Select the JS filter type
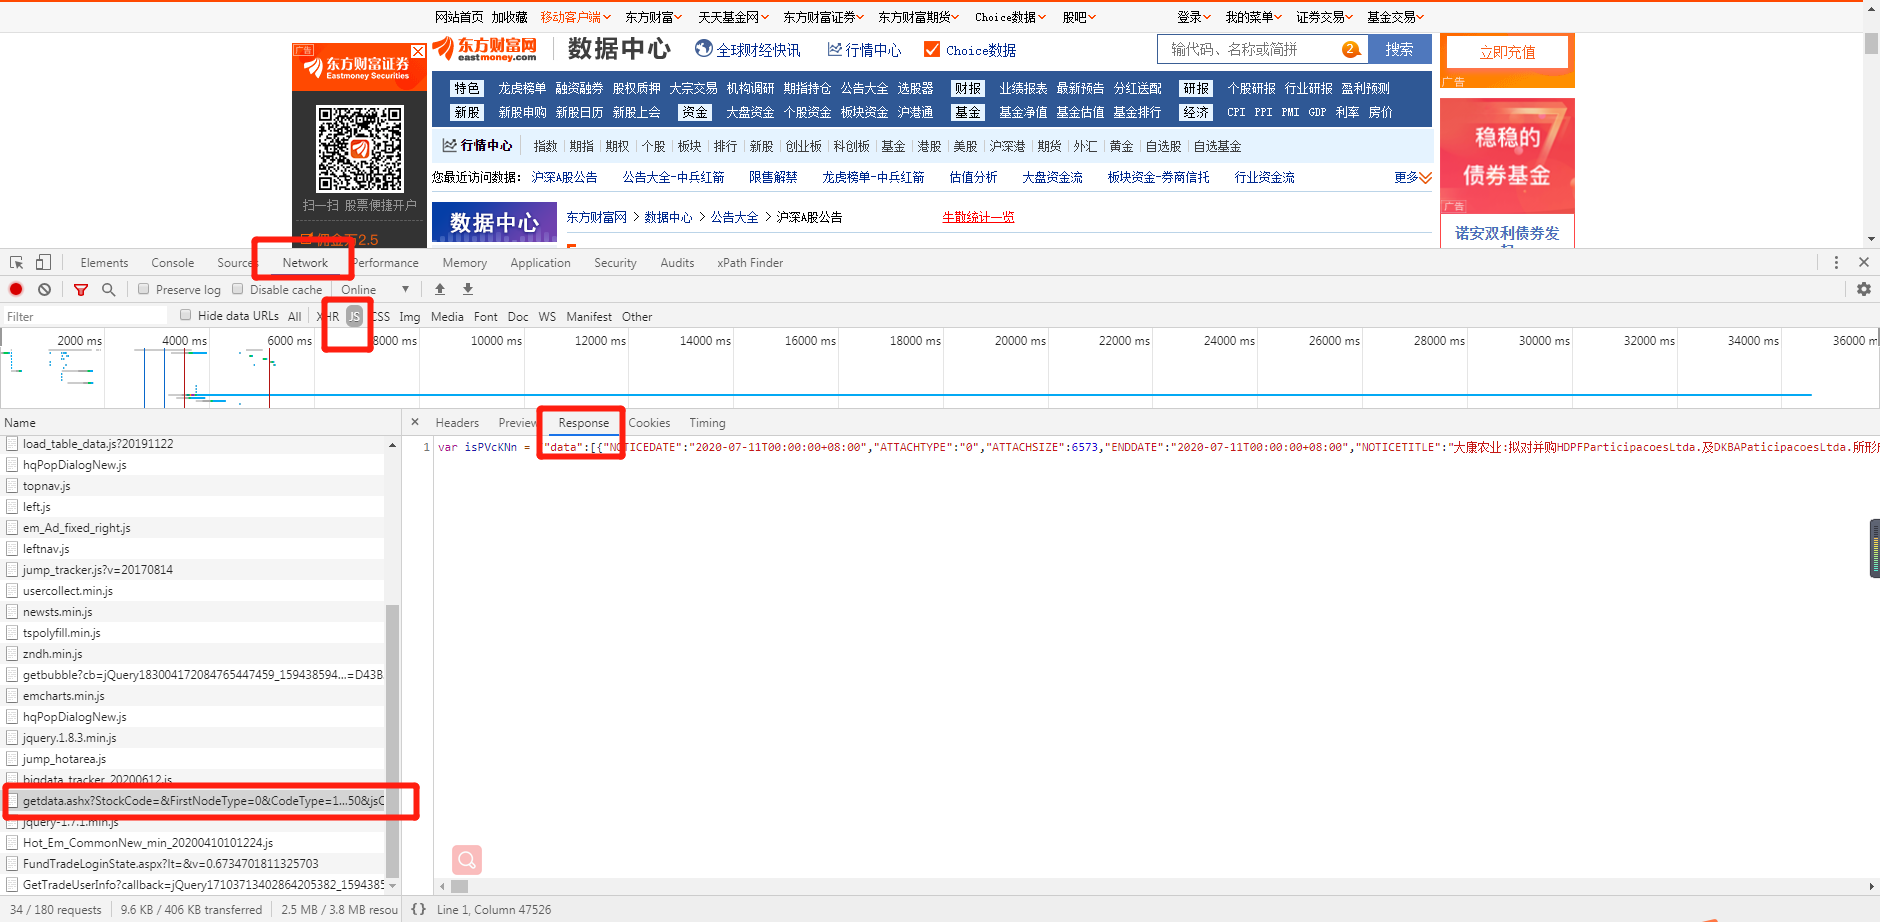Image resolution: width=1880 pixels, height=922 pixels. (354, 316)
